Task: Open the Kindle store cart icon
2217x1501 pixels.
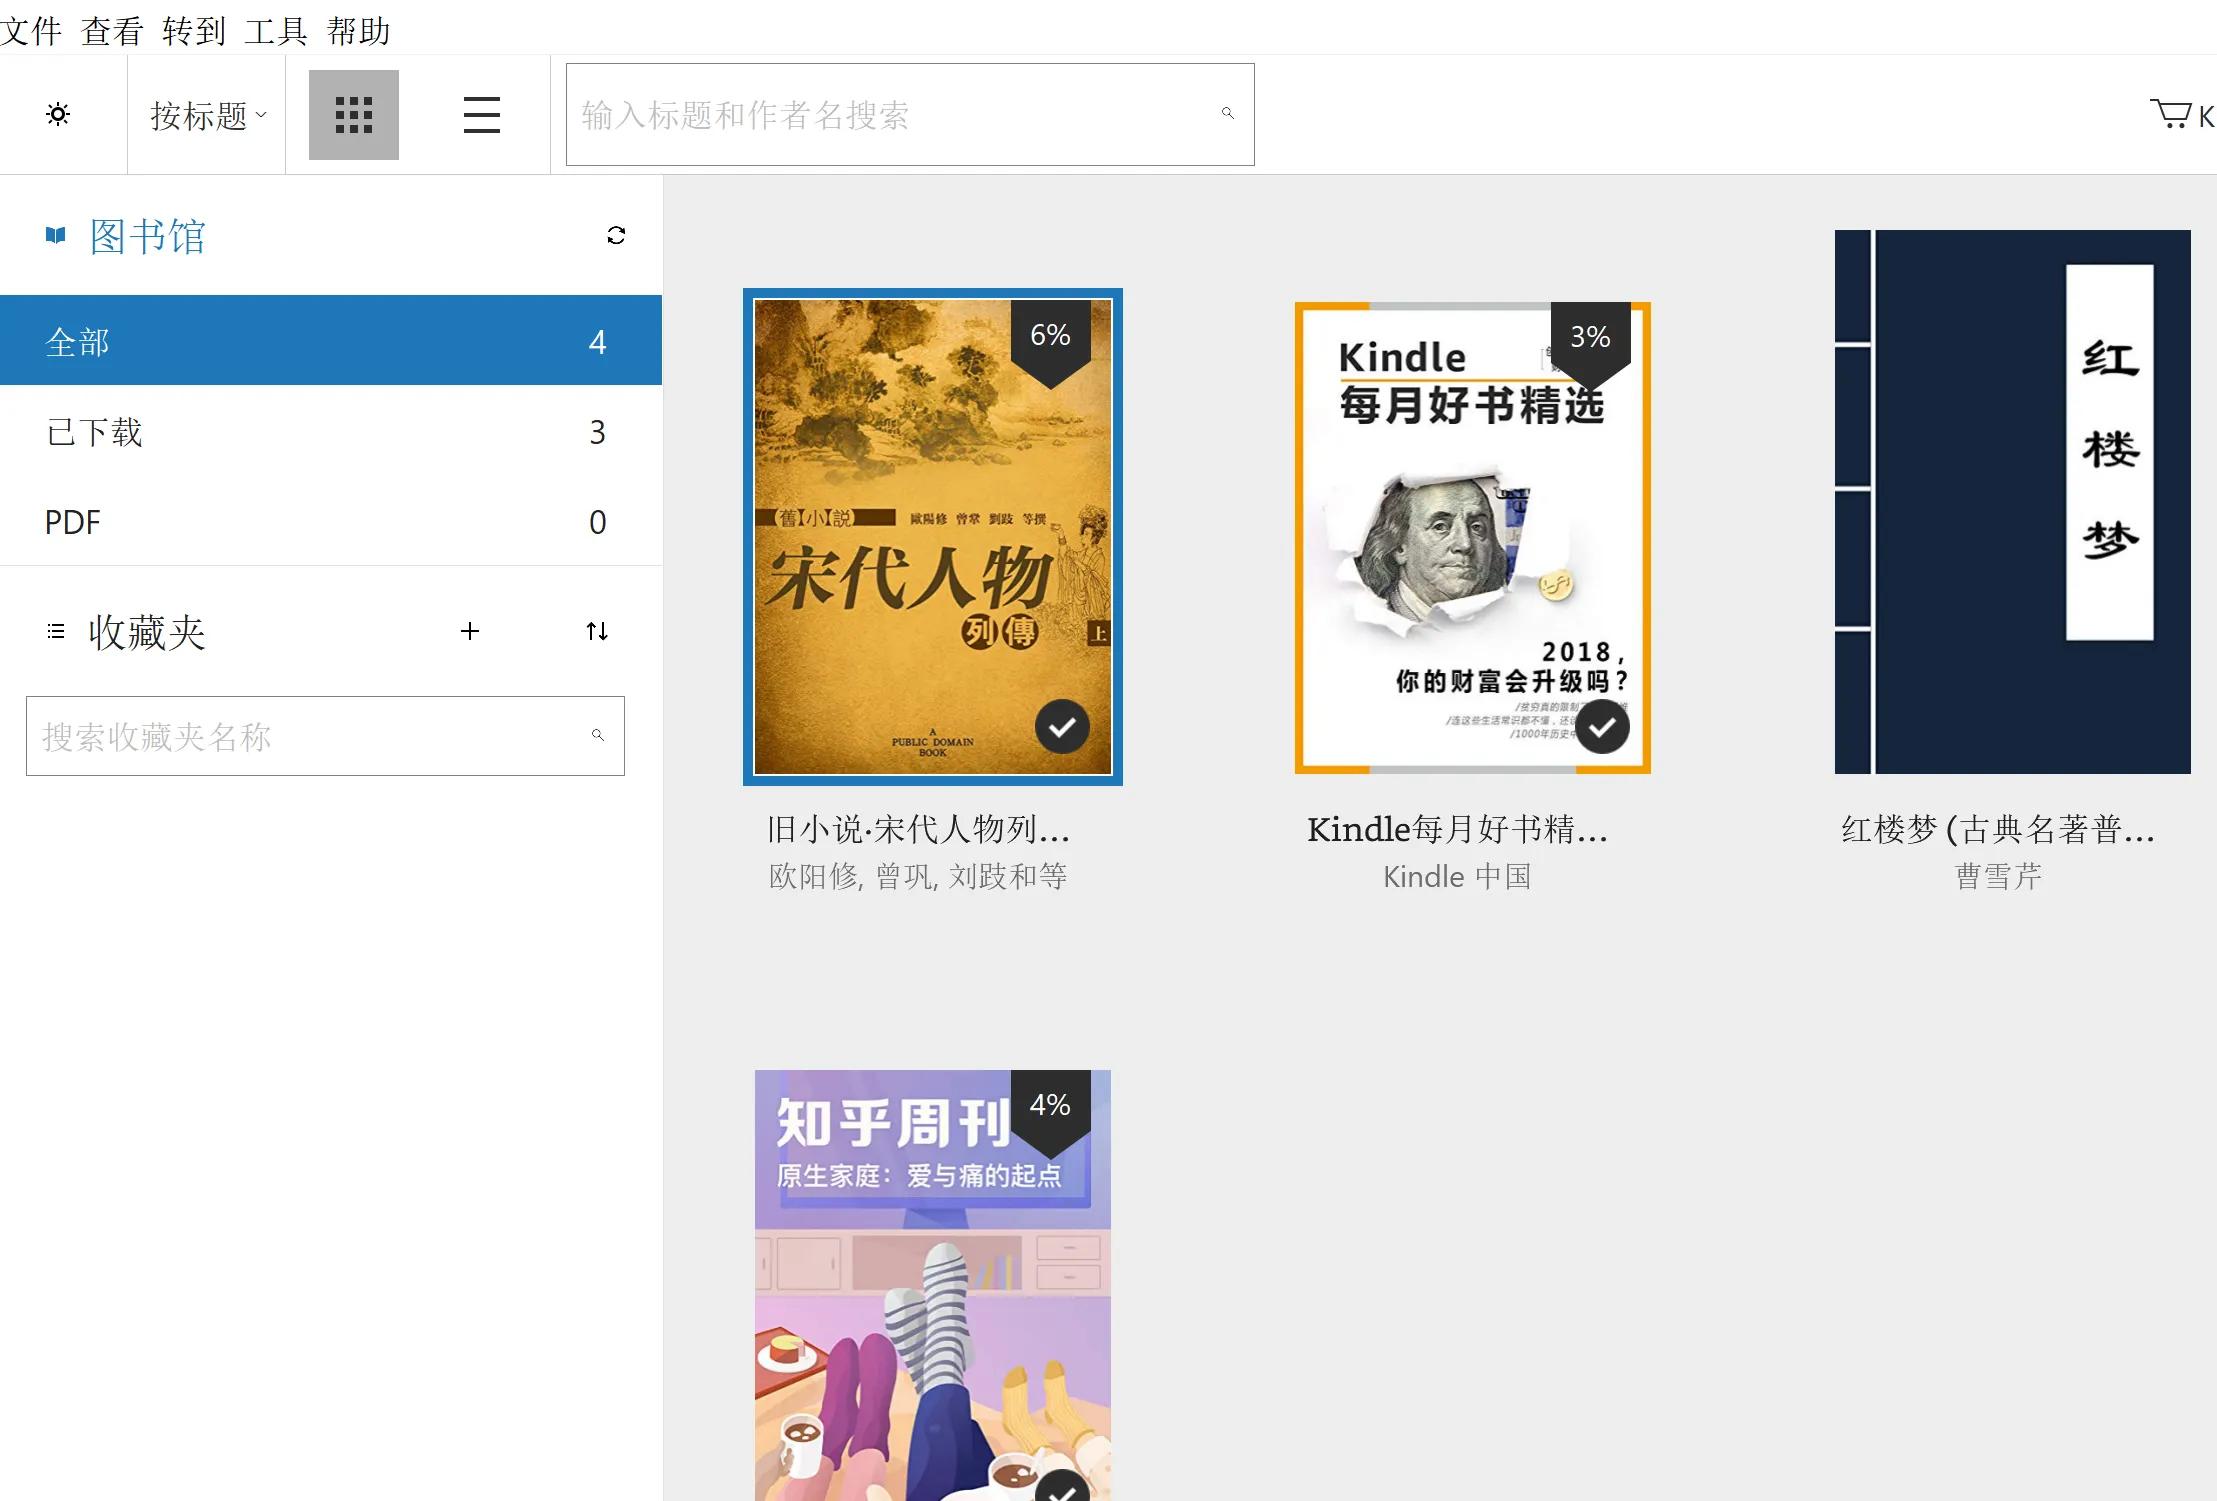Action: [x=2171, y=114]
